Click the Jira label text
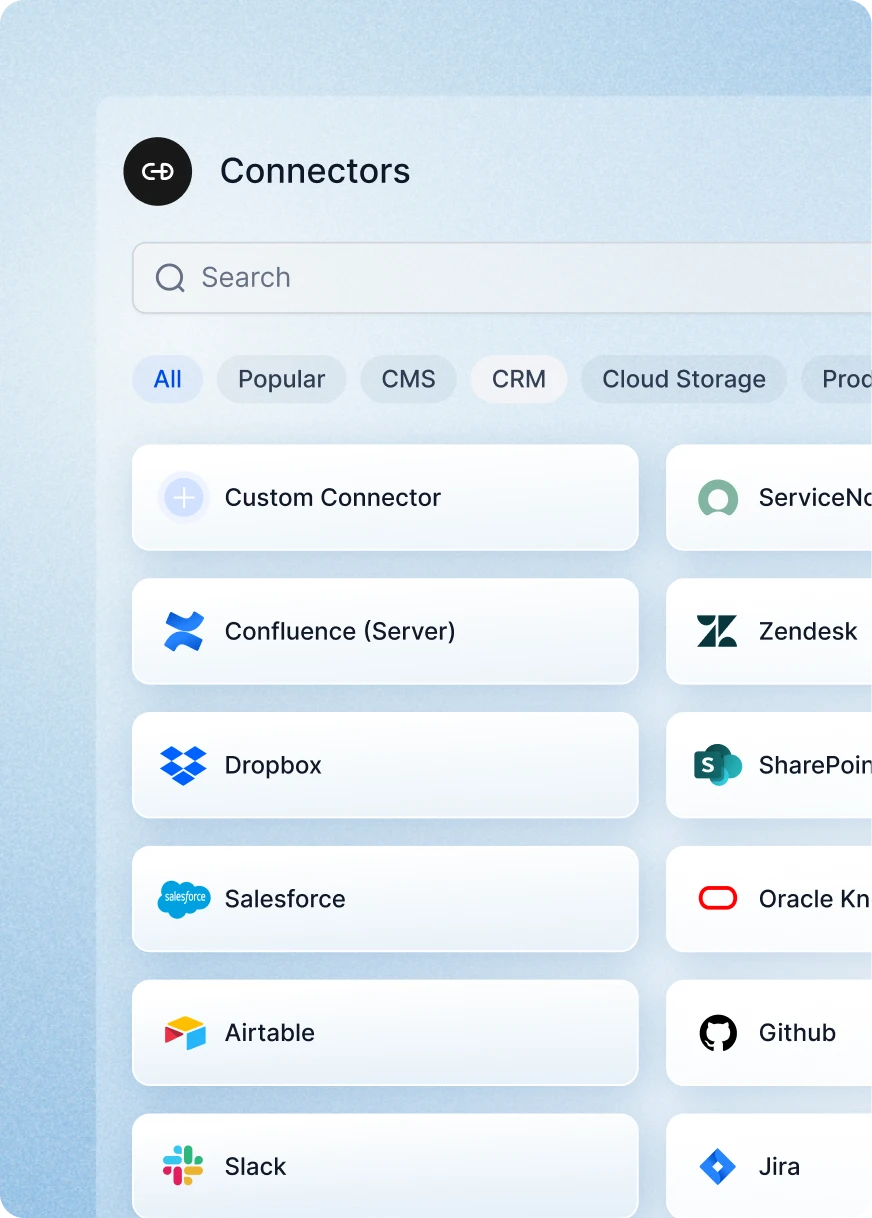 pyautogui.click(x=779, y=1167)
